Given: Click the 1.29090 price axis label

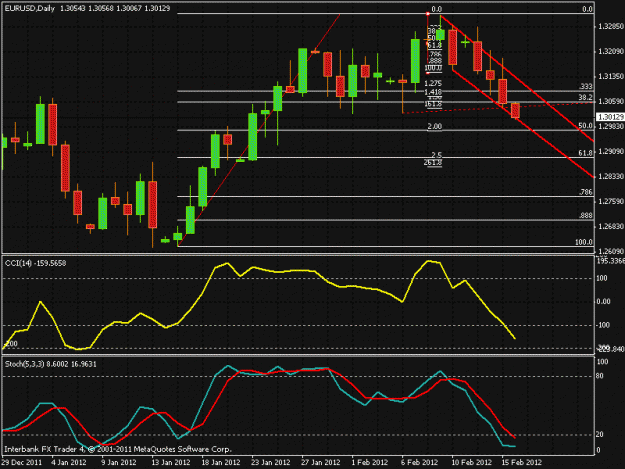Looking at the screenshot, I should [x=611, y=151].
